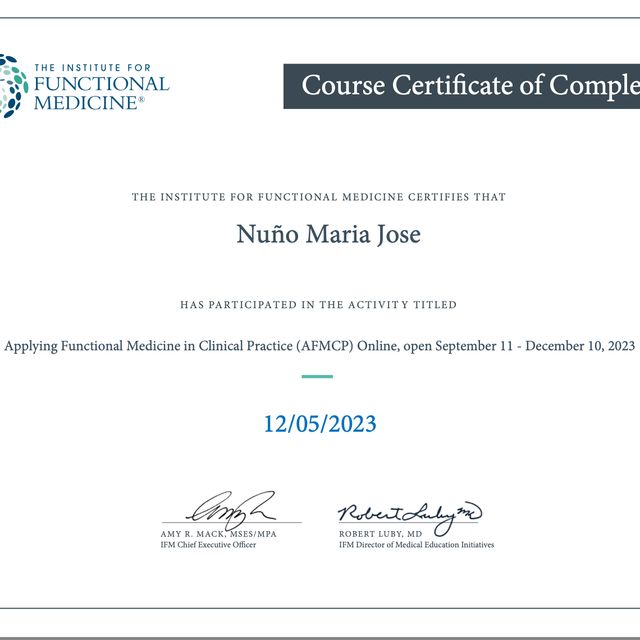This screenshot has width=640, height=640.
Task: Select the recipient name 'Nuño Maria Jose'
Action: point(329,235)
